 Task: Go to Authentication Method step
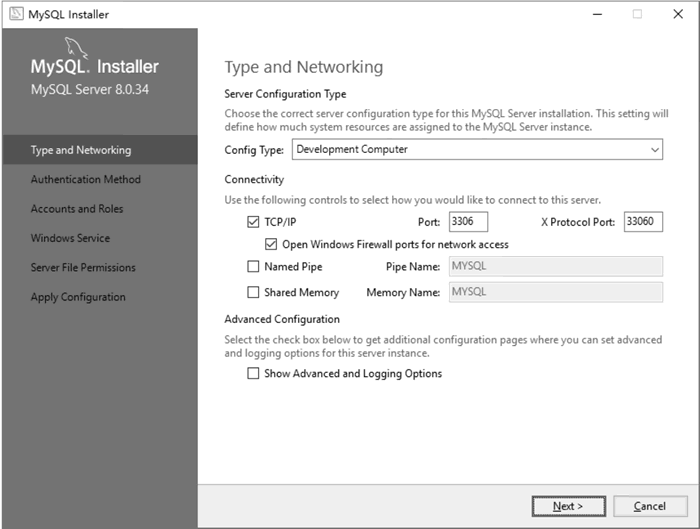click(86, 179)
